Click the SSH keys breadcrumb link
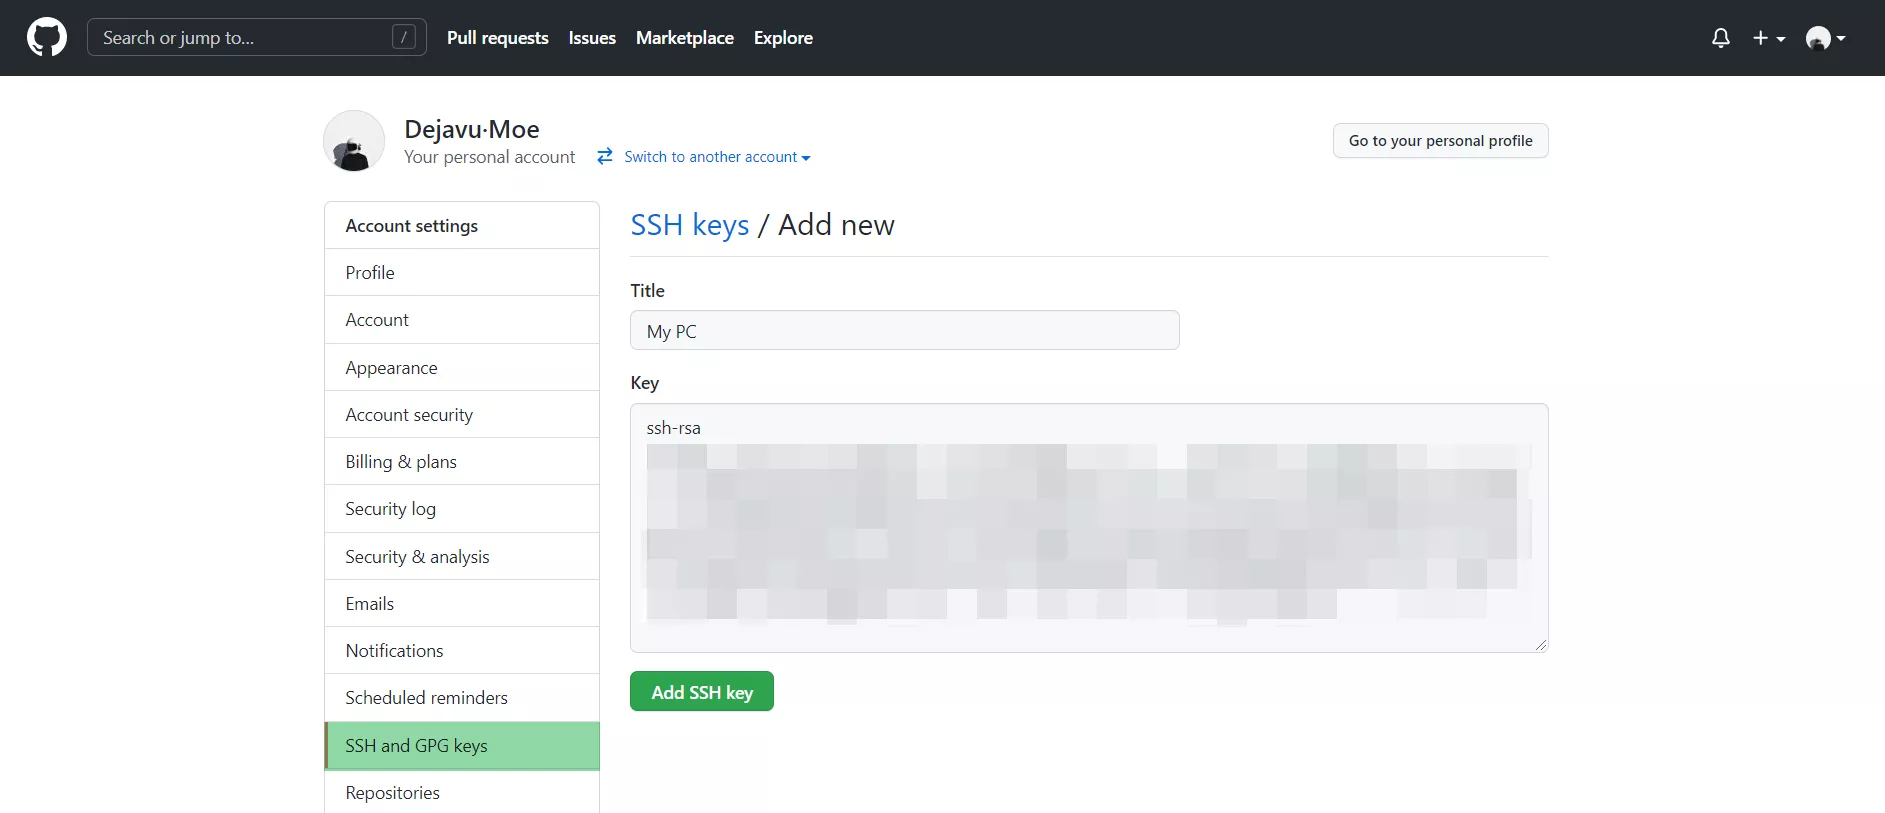The height and width of the screenshot is (813, 1885). [x=689, y=225]
